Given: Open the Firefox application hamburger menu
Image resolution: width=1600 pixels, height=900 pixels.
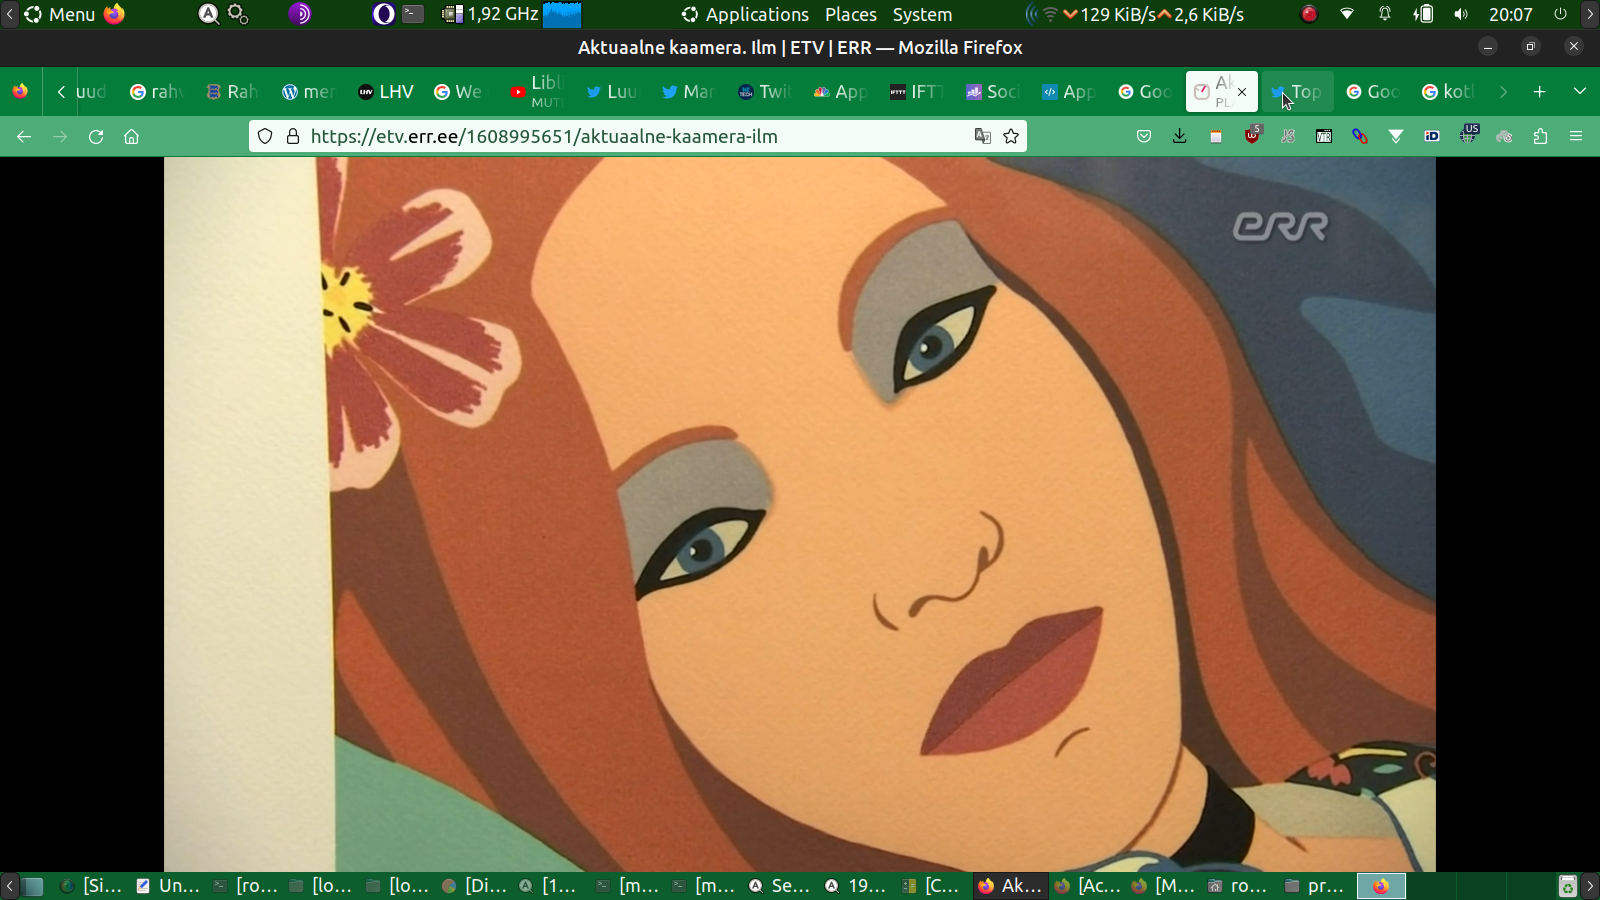Looking at the screenshot, I should [1576, 137].
